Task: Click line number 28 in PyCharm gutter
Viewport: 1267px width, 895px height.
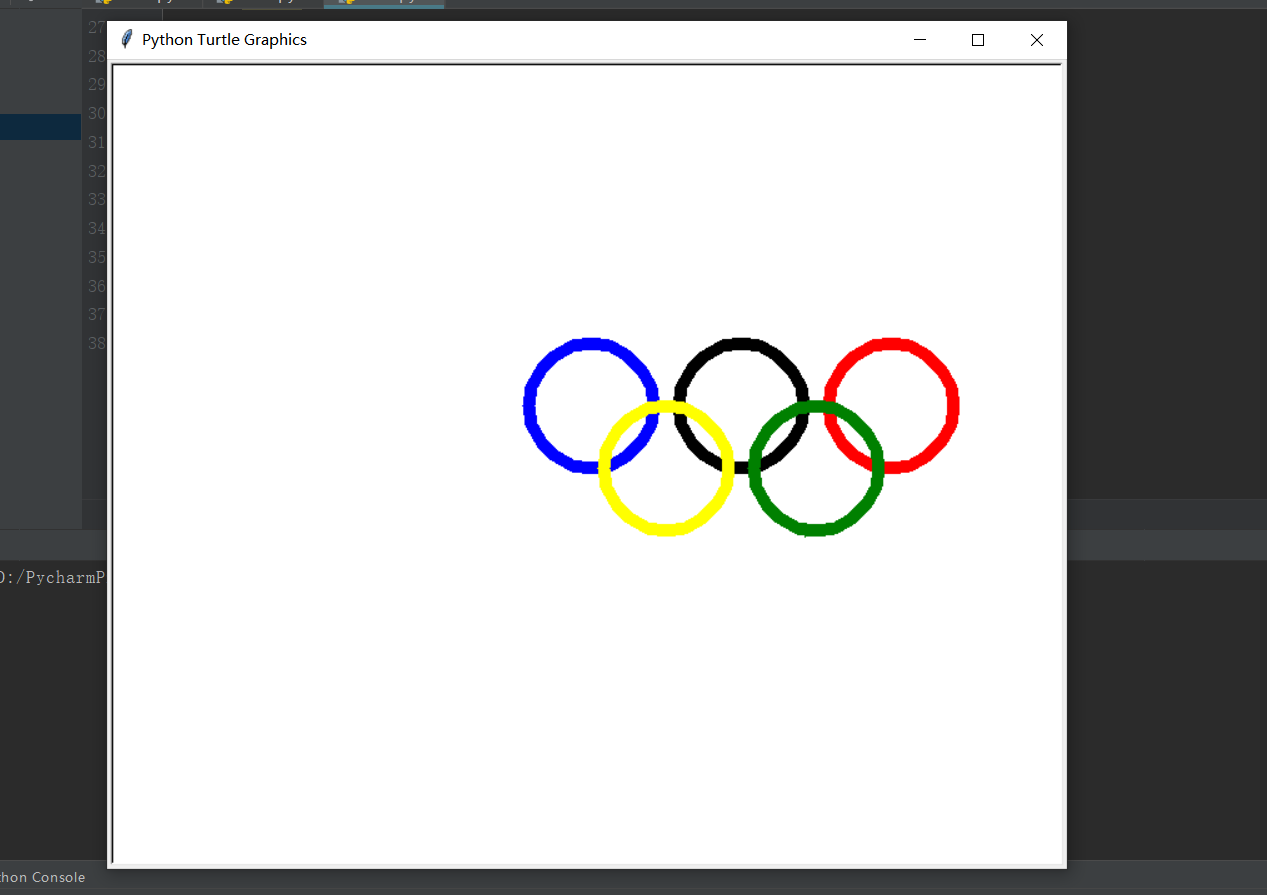Action: 97,56
